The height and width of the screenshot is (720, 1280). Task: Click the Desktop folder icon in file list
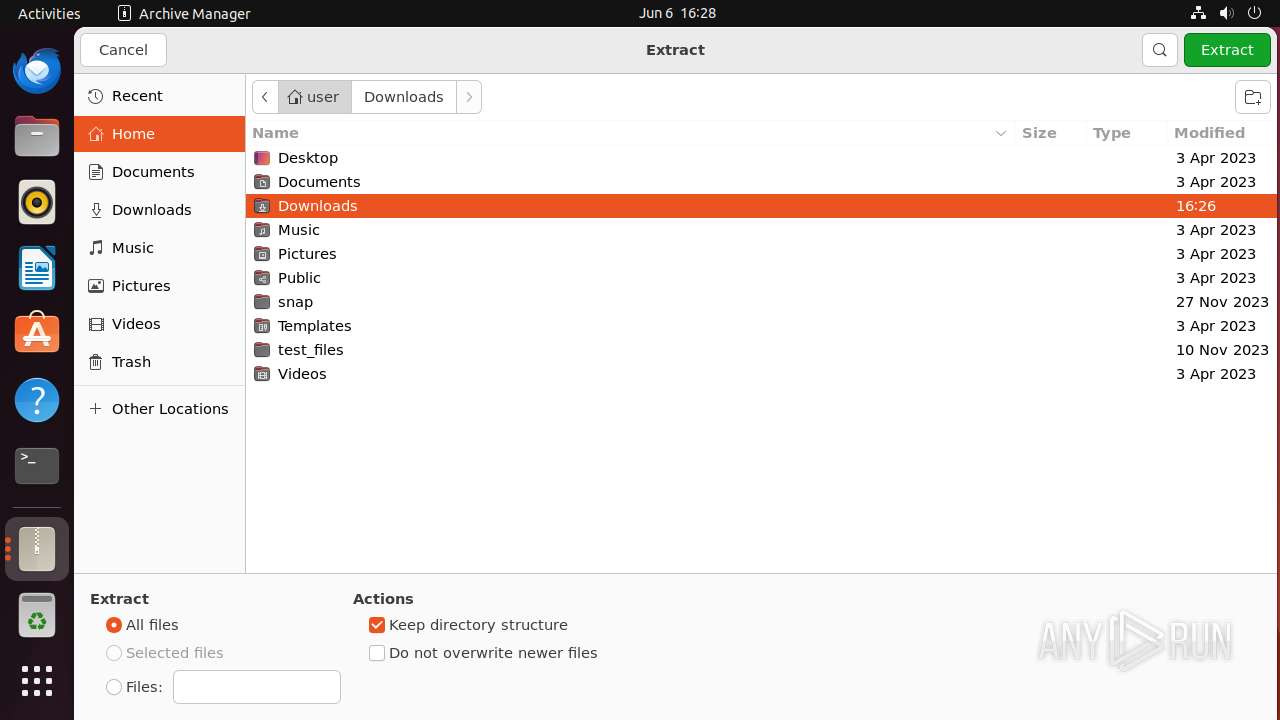click(x=262, y=158)
